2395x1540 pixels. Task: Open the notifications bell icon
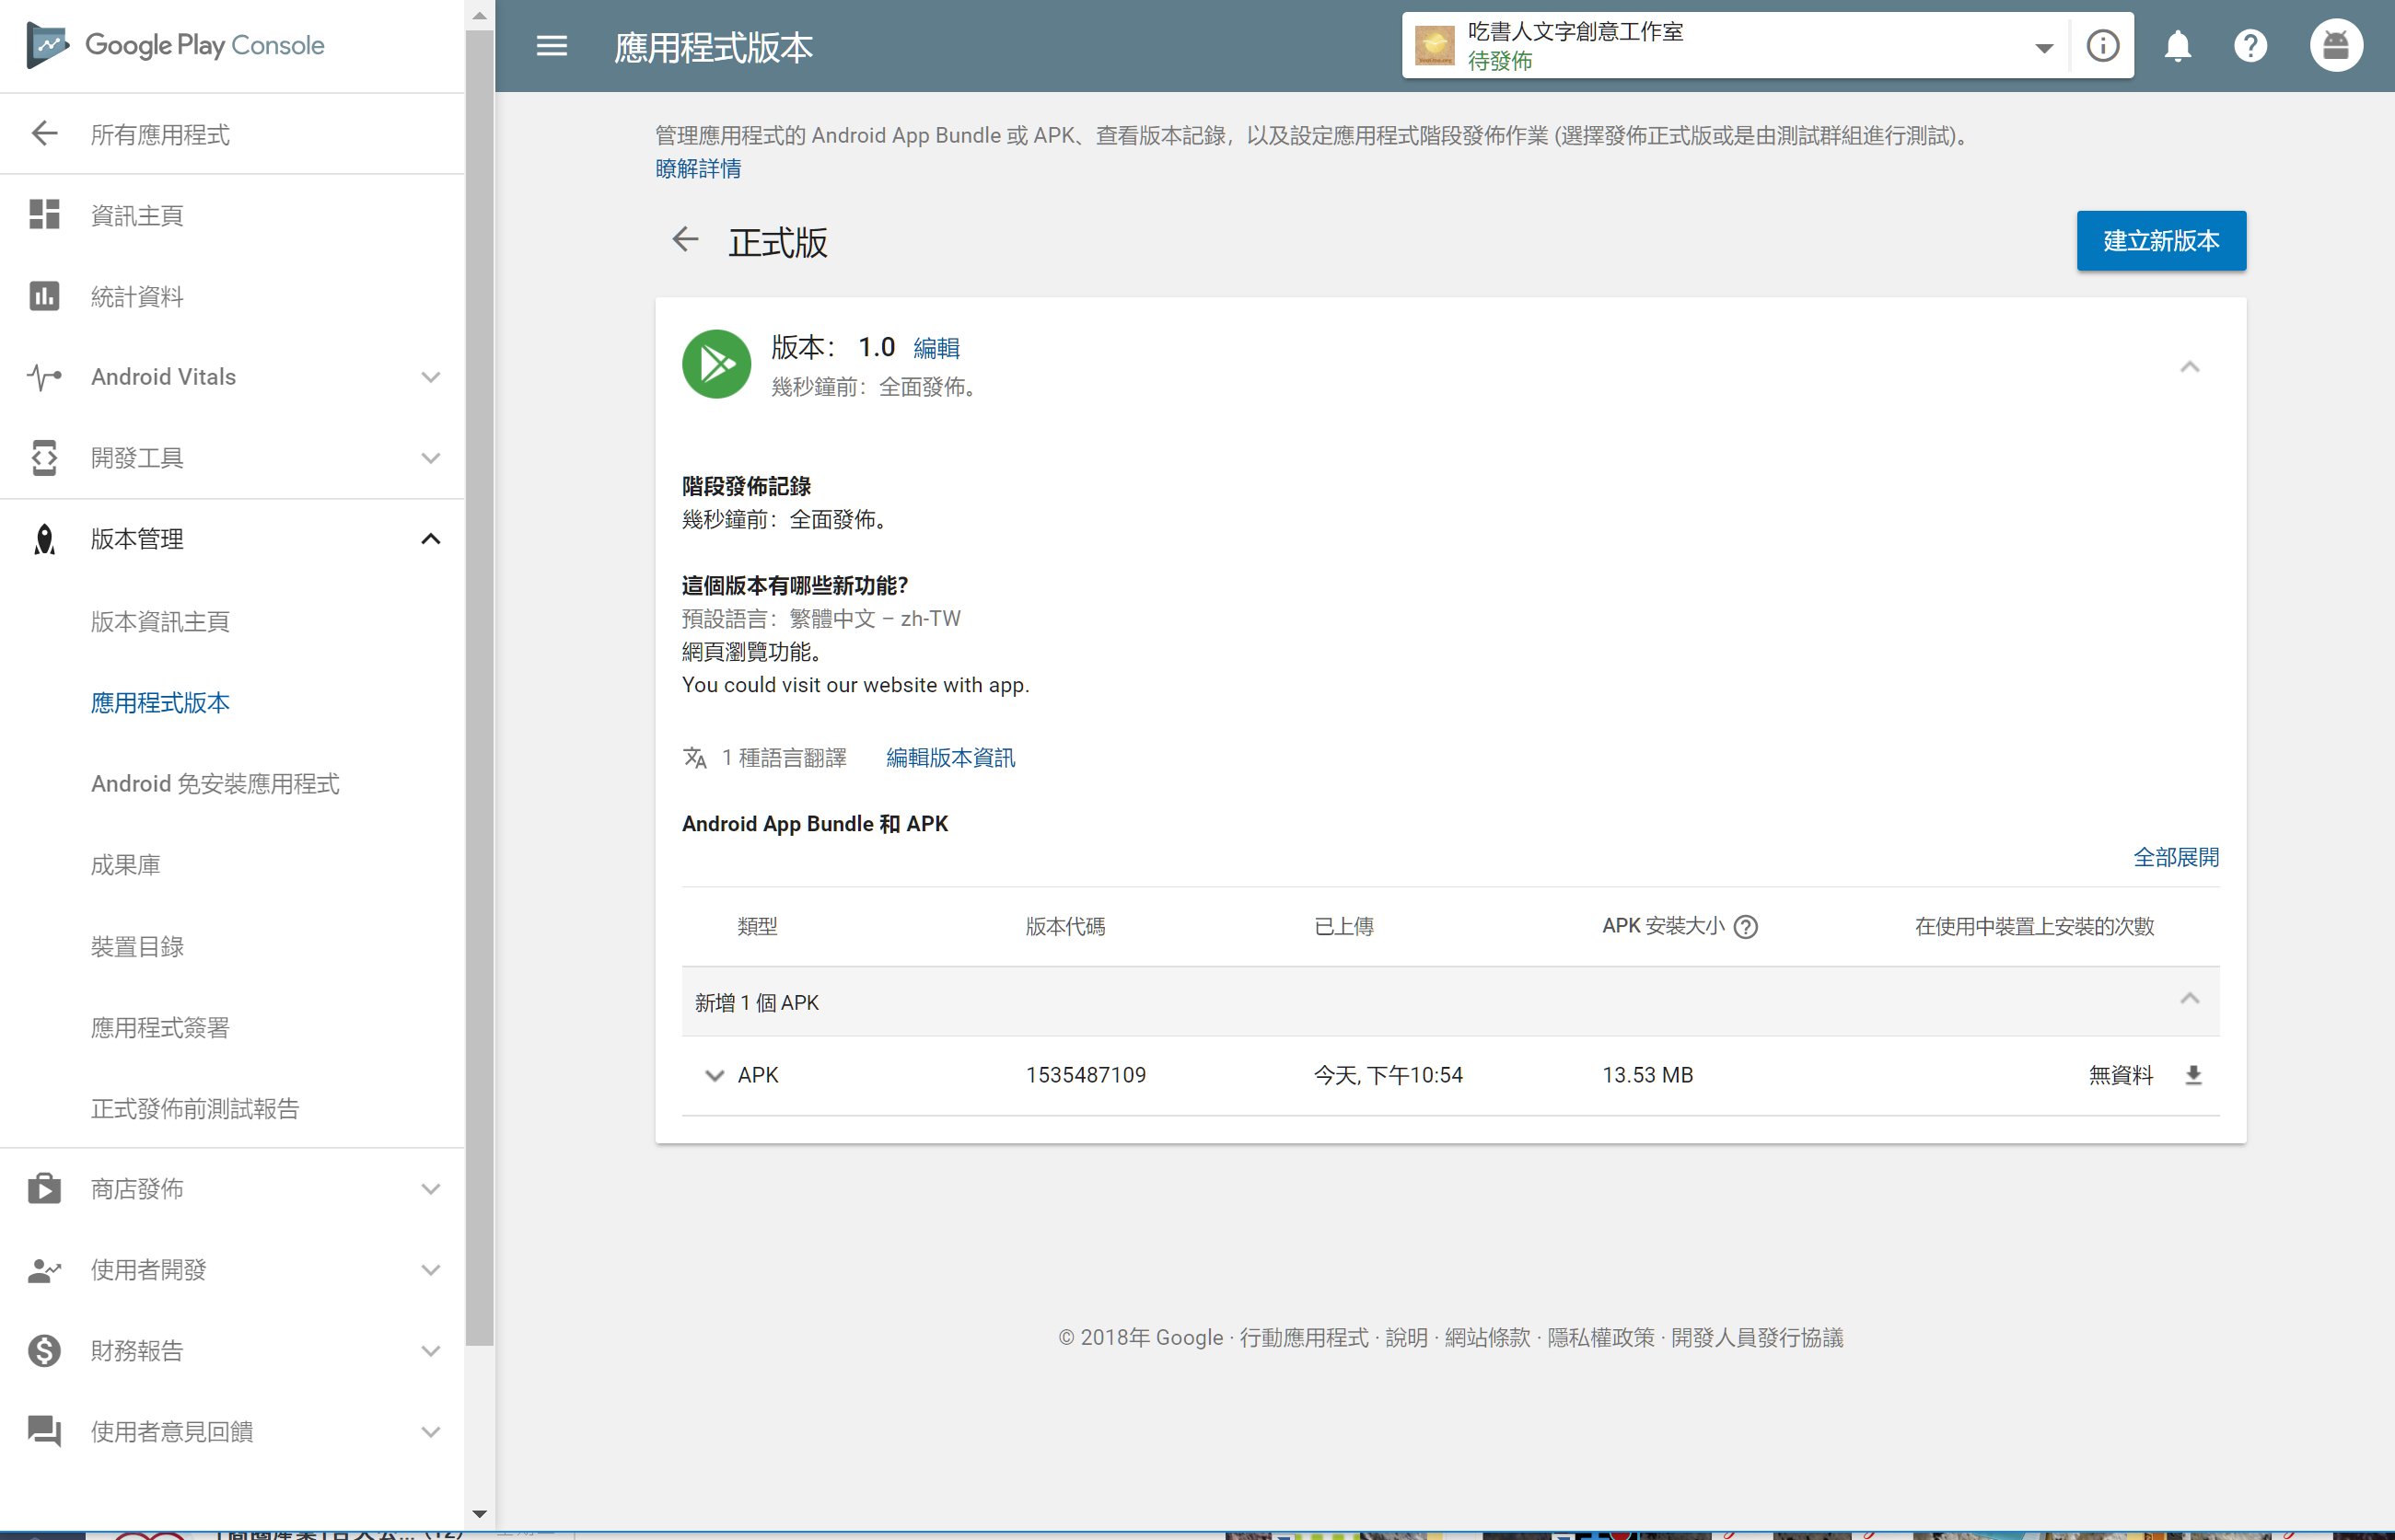pos(2177,46)
